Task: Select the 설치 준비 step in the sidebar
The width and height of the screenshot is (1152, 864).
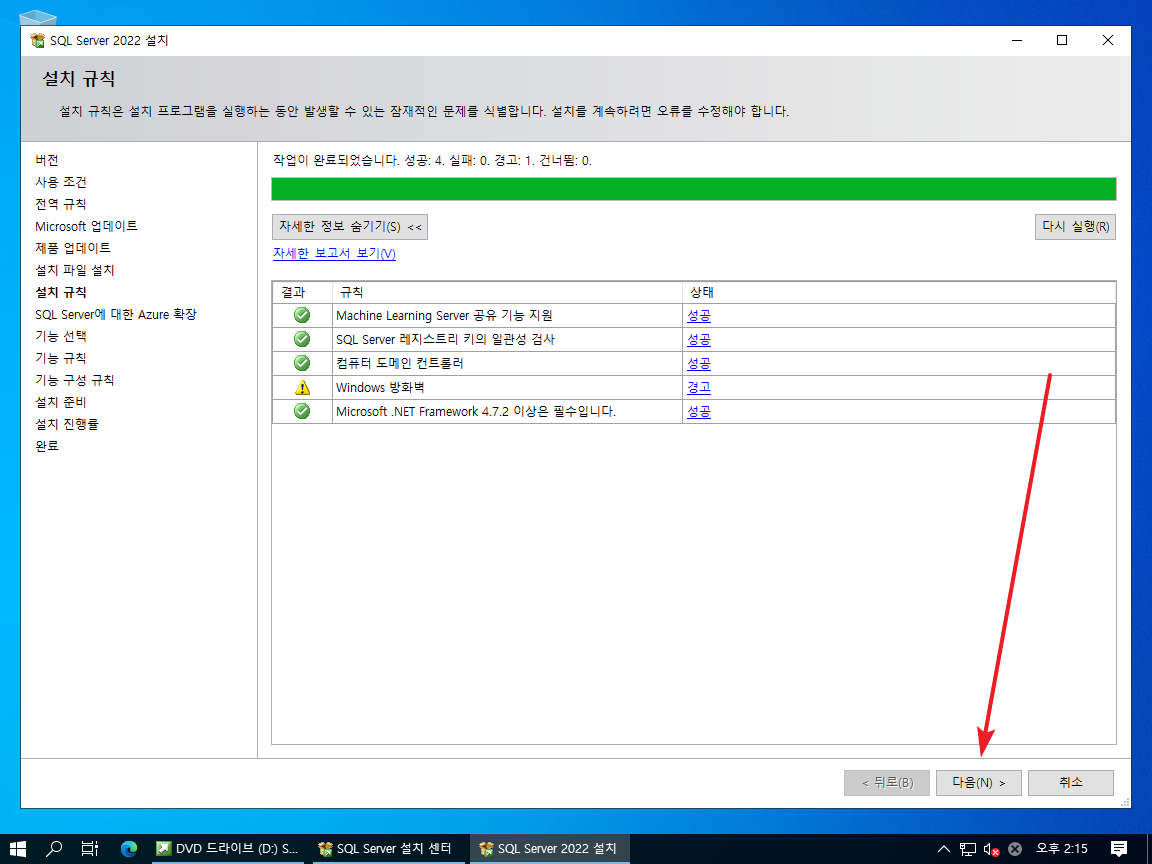Action: click(61, 403)
